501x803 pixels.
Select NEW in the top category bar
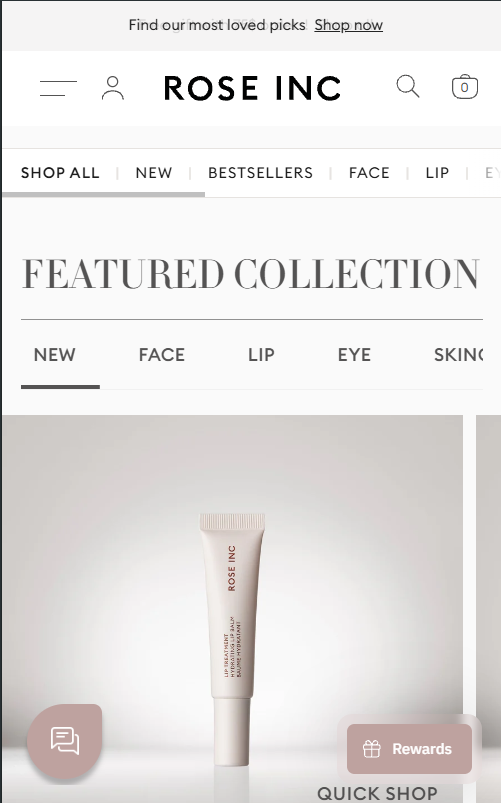tap(154, 173)
